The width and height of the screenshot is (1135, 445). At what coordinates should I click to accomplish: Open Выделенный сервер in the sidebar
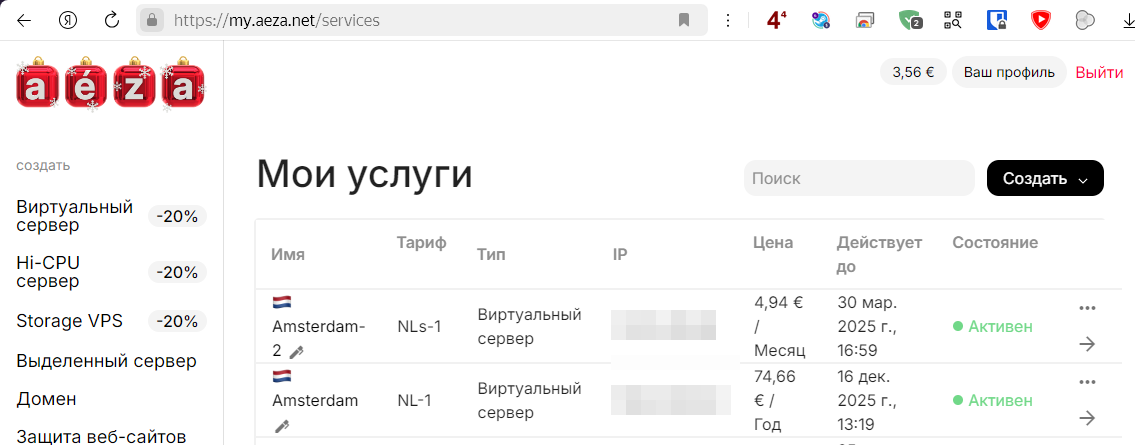tap(106, 361)
